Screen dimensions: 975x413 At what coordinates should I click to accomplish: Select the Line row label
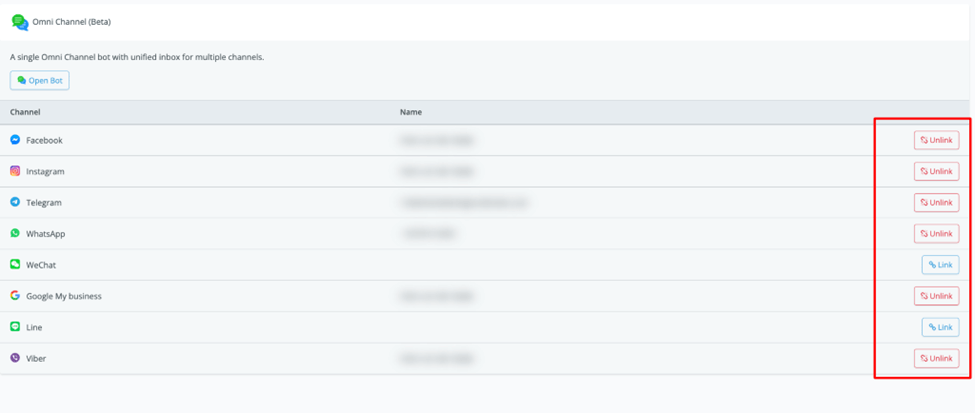pyautogui.click(x=34, y=327)
